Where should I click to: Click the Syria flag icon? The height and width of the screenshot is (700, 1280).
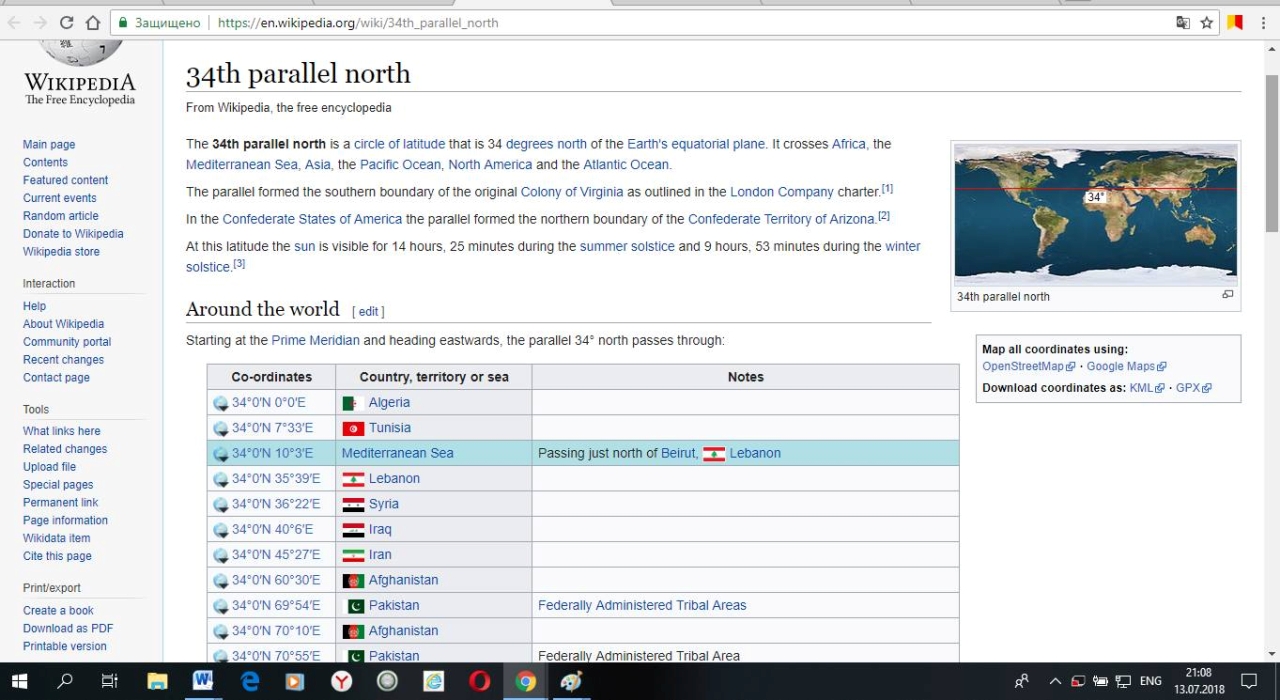[353, 505]
